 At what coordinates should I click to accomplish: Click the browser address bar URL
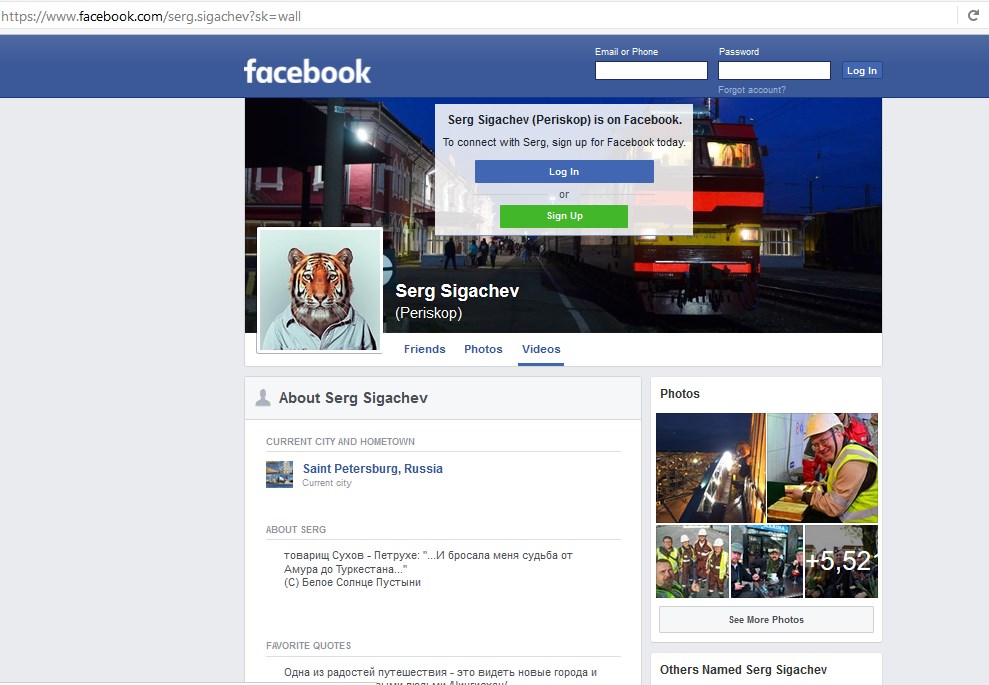pyautogui.click(x=151, y=16)
